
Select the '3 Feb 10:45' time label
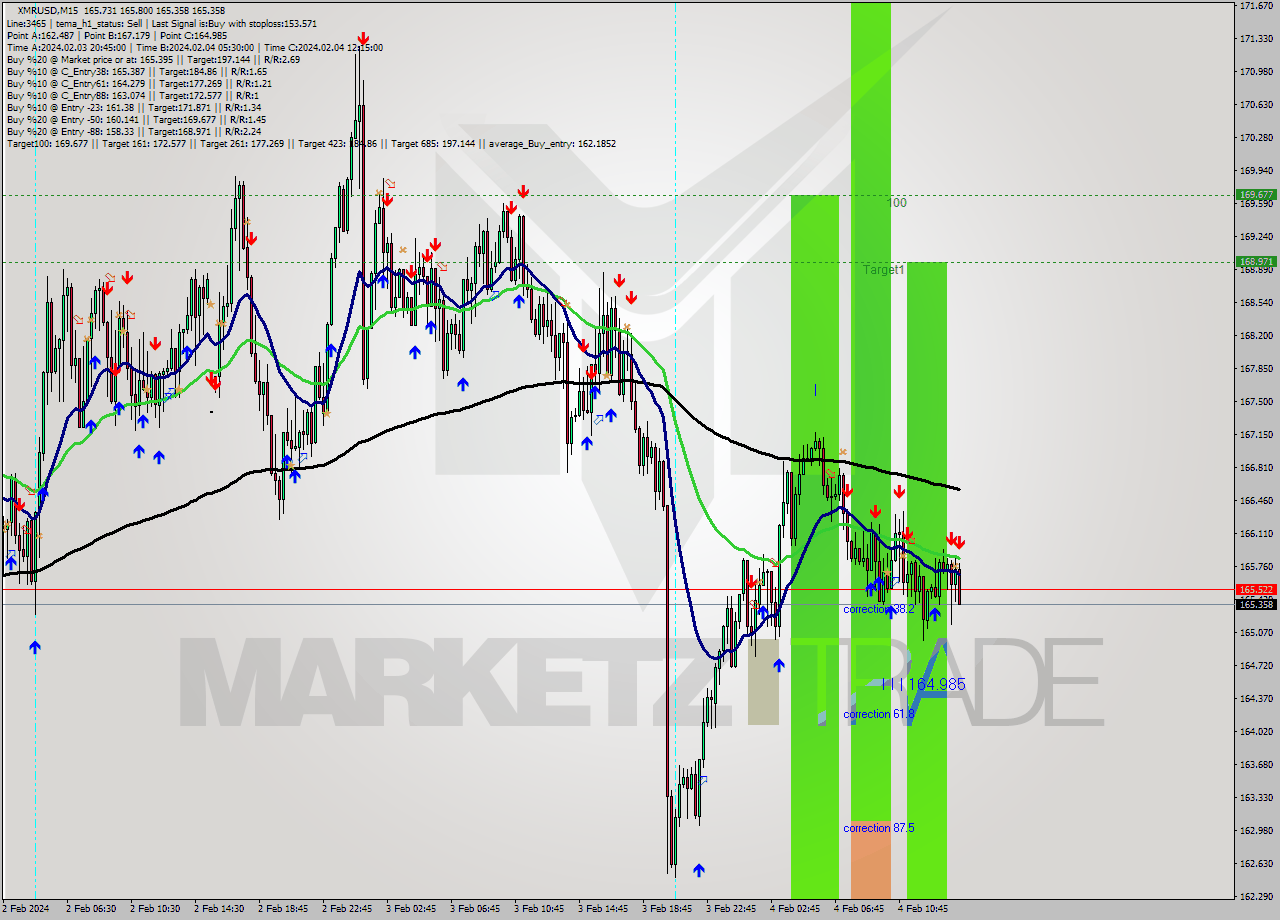(539, 909)
